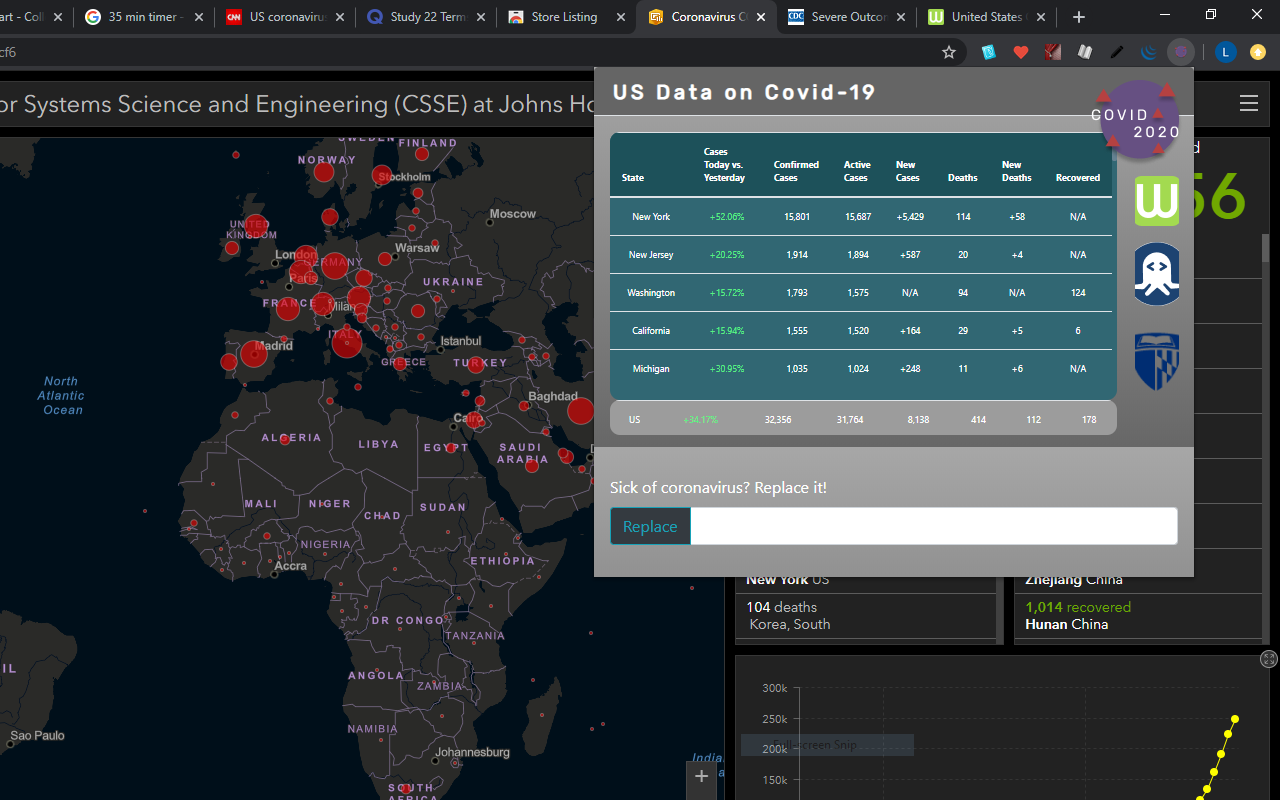Click the '1,014 recovered' Hunan China entry

click(x=1138, y=616)
